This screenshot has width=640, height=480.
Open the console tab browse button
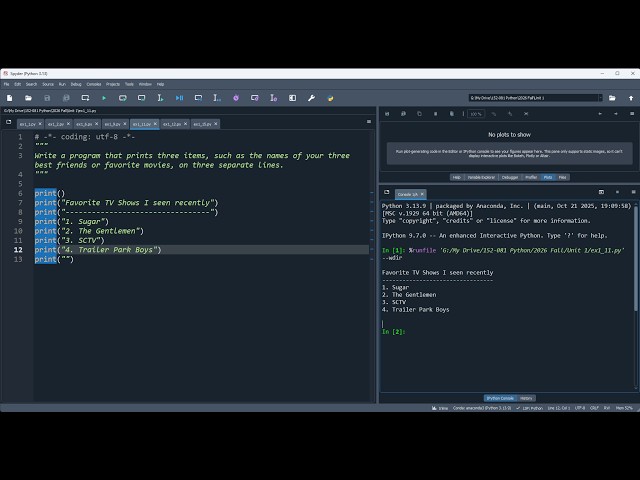click(x=387, y=192)
